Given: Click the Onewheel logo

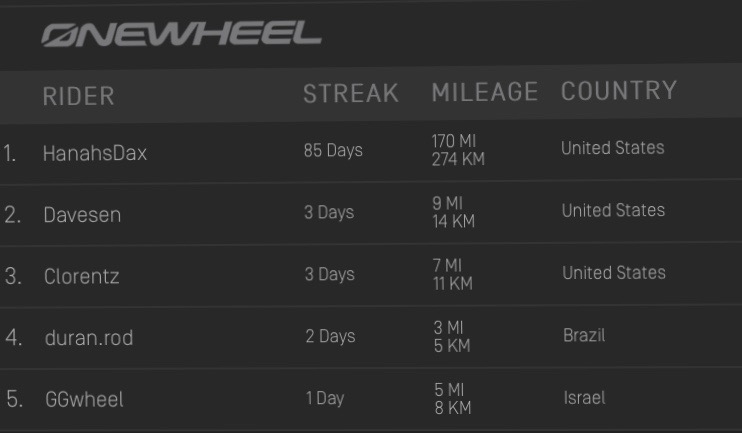Looking at the screenshot, I should pos(181,35).
